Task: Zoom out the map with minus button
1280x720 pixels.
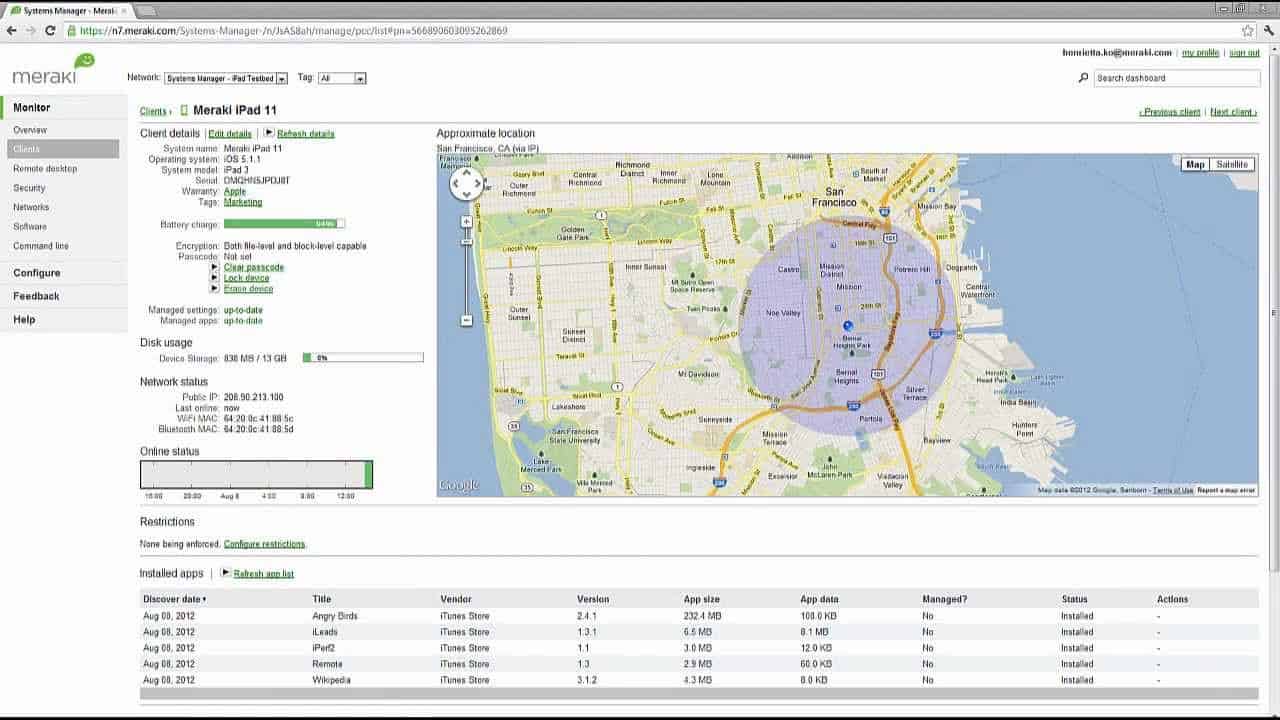Action: click(x=466, y=320)
